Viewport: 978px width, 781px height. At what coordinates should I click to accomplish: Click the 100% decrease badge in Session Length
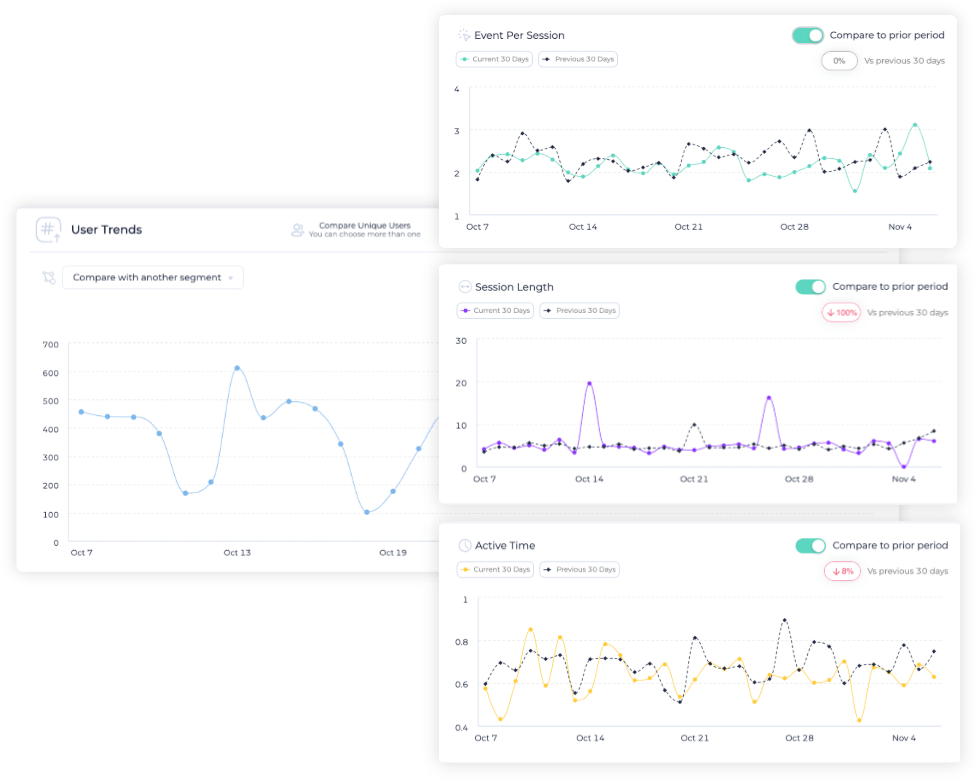841,313
